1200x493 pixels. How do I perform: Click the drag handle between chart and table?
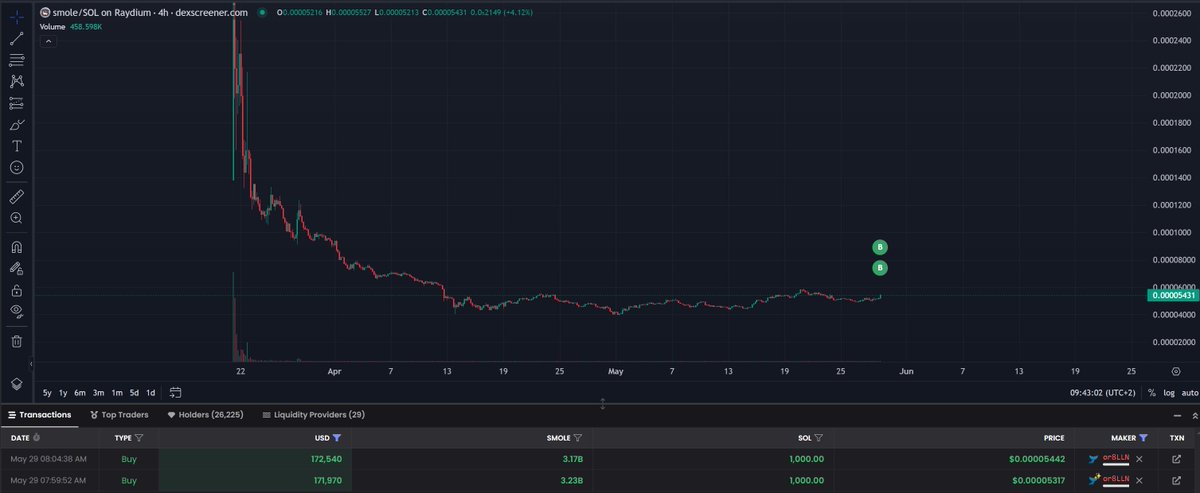[602, 403]
